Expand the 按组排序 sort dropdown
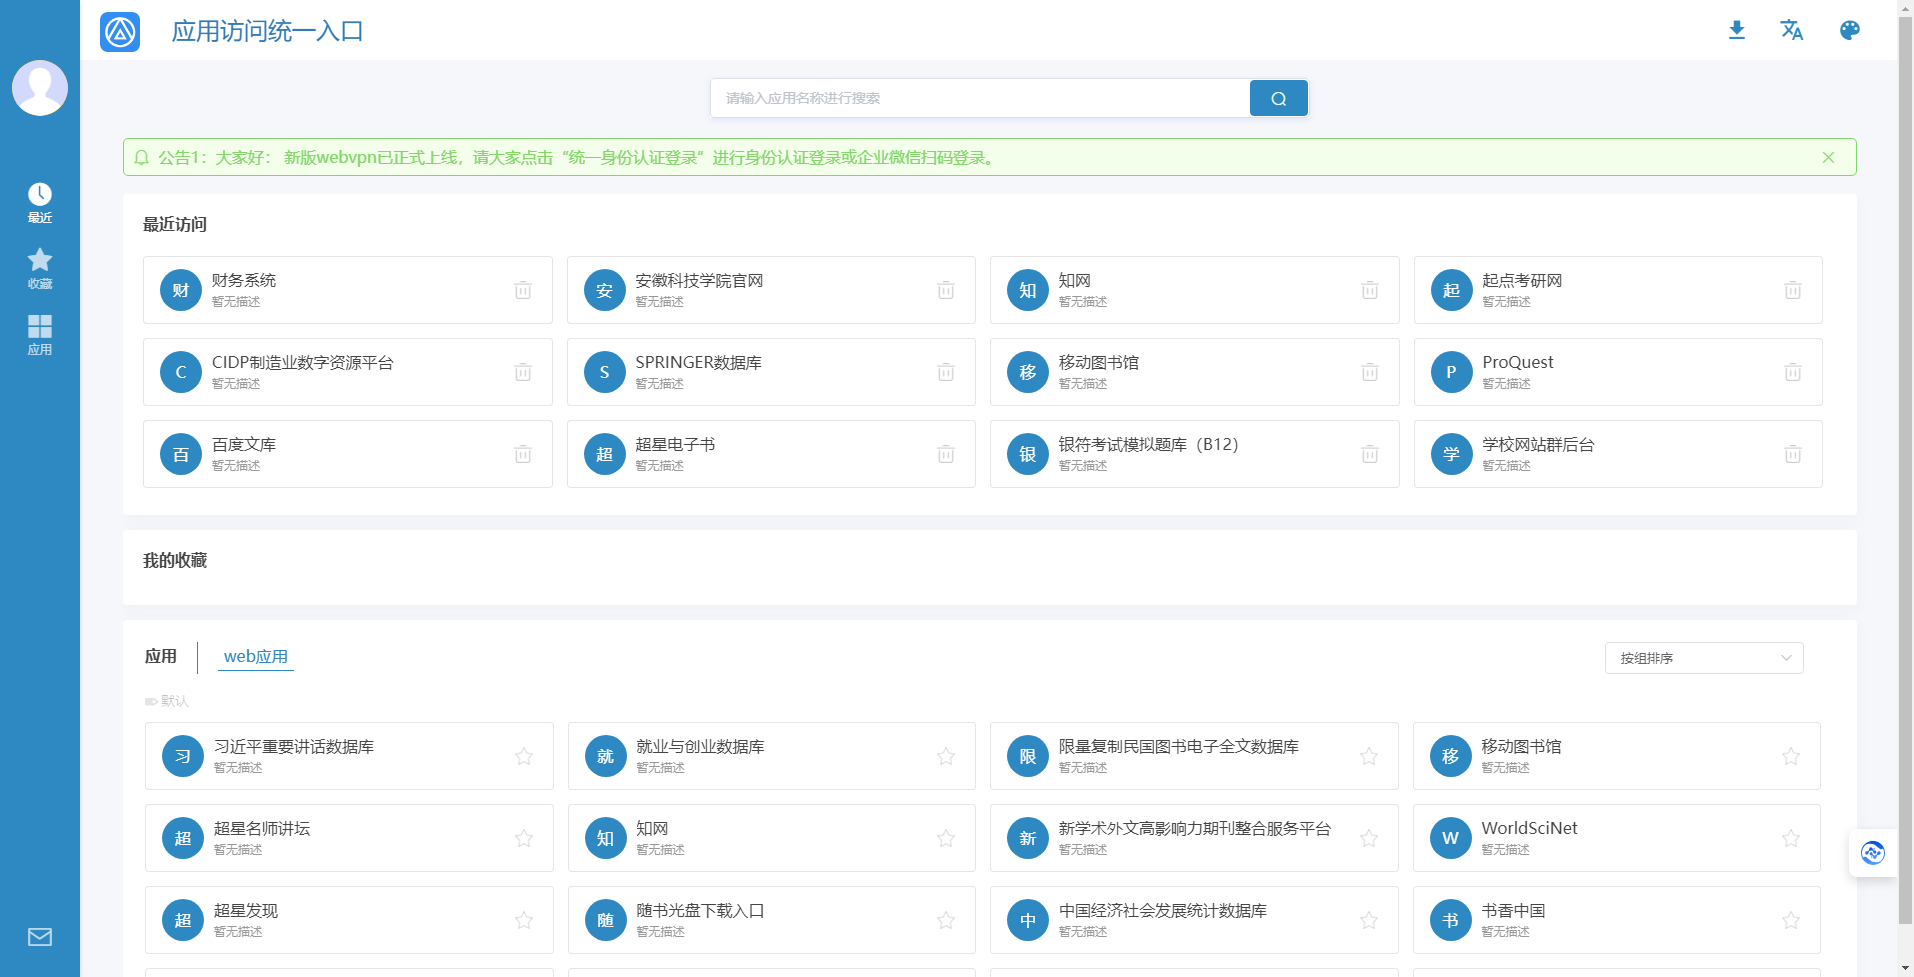The height and width of the screenshot is (977, 1914). pyautogui.click(x=1703, y=658)
